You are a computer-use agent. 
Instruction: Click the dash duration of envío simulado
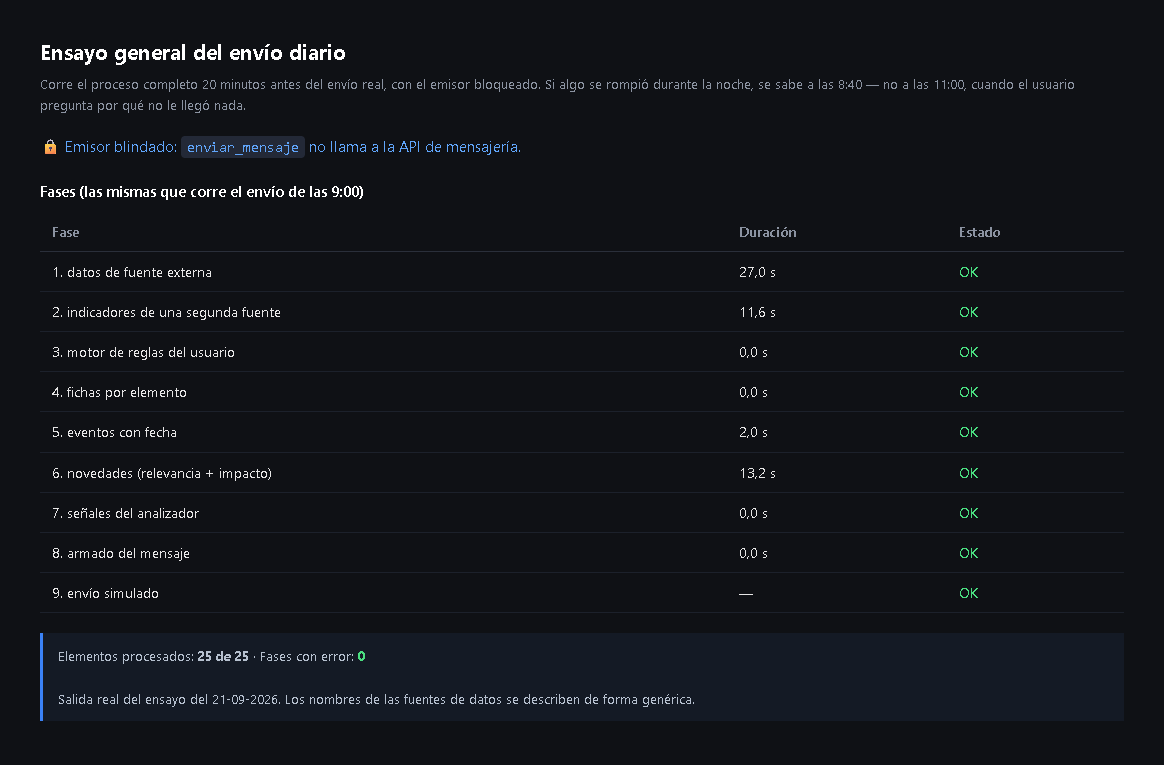pyautogui.click(x=746, y=594)
